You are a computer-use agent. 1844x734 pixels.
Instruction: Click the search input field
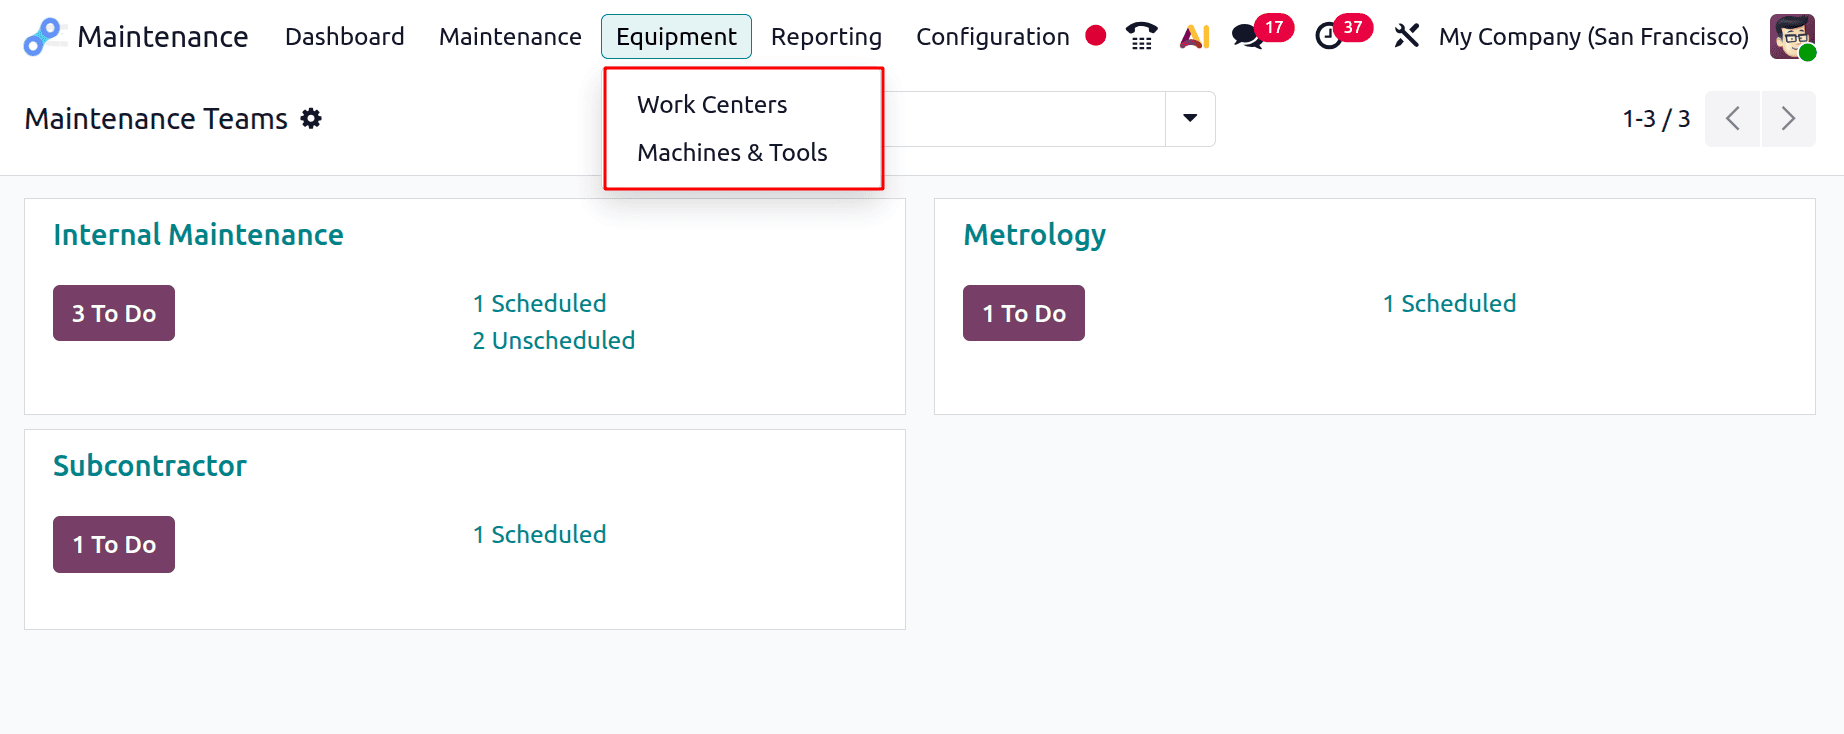1024,119
